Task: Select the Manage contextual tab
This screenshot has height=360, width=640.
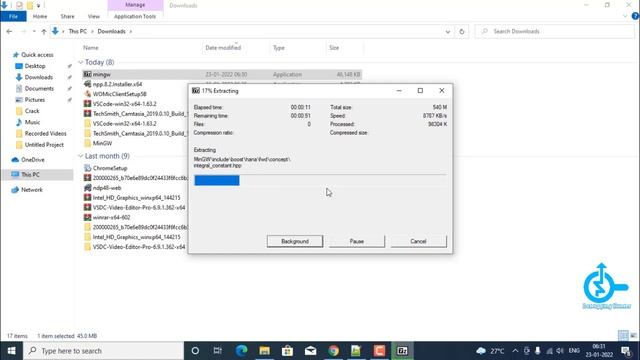Action: [x=135, y=5]
